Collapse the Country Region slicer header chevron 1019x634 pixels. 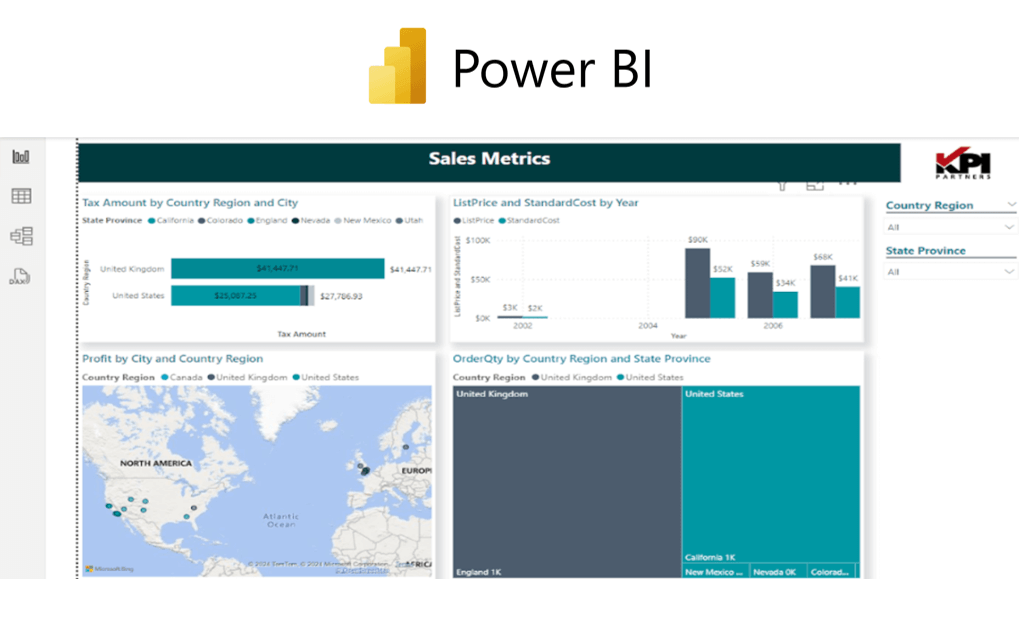(1011, 205)
